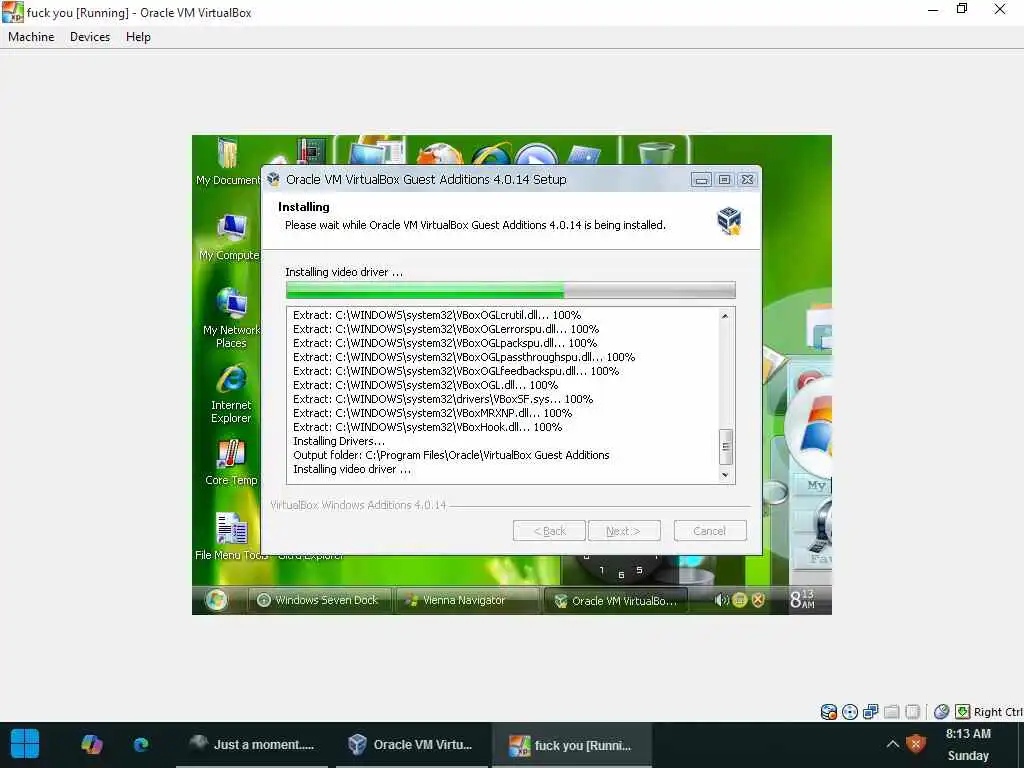Click guest tray volume speaker icon
This screenshot has height=768, width=1024.
(x=721, y=600)
